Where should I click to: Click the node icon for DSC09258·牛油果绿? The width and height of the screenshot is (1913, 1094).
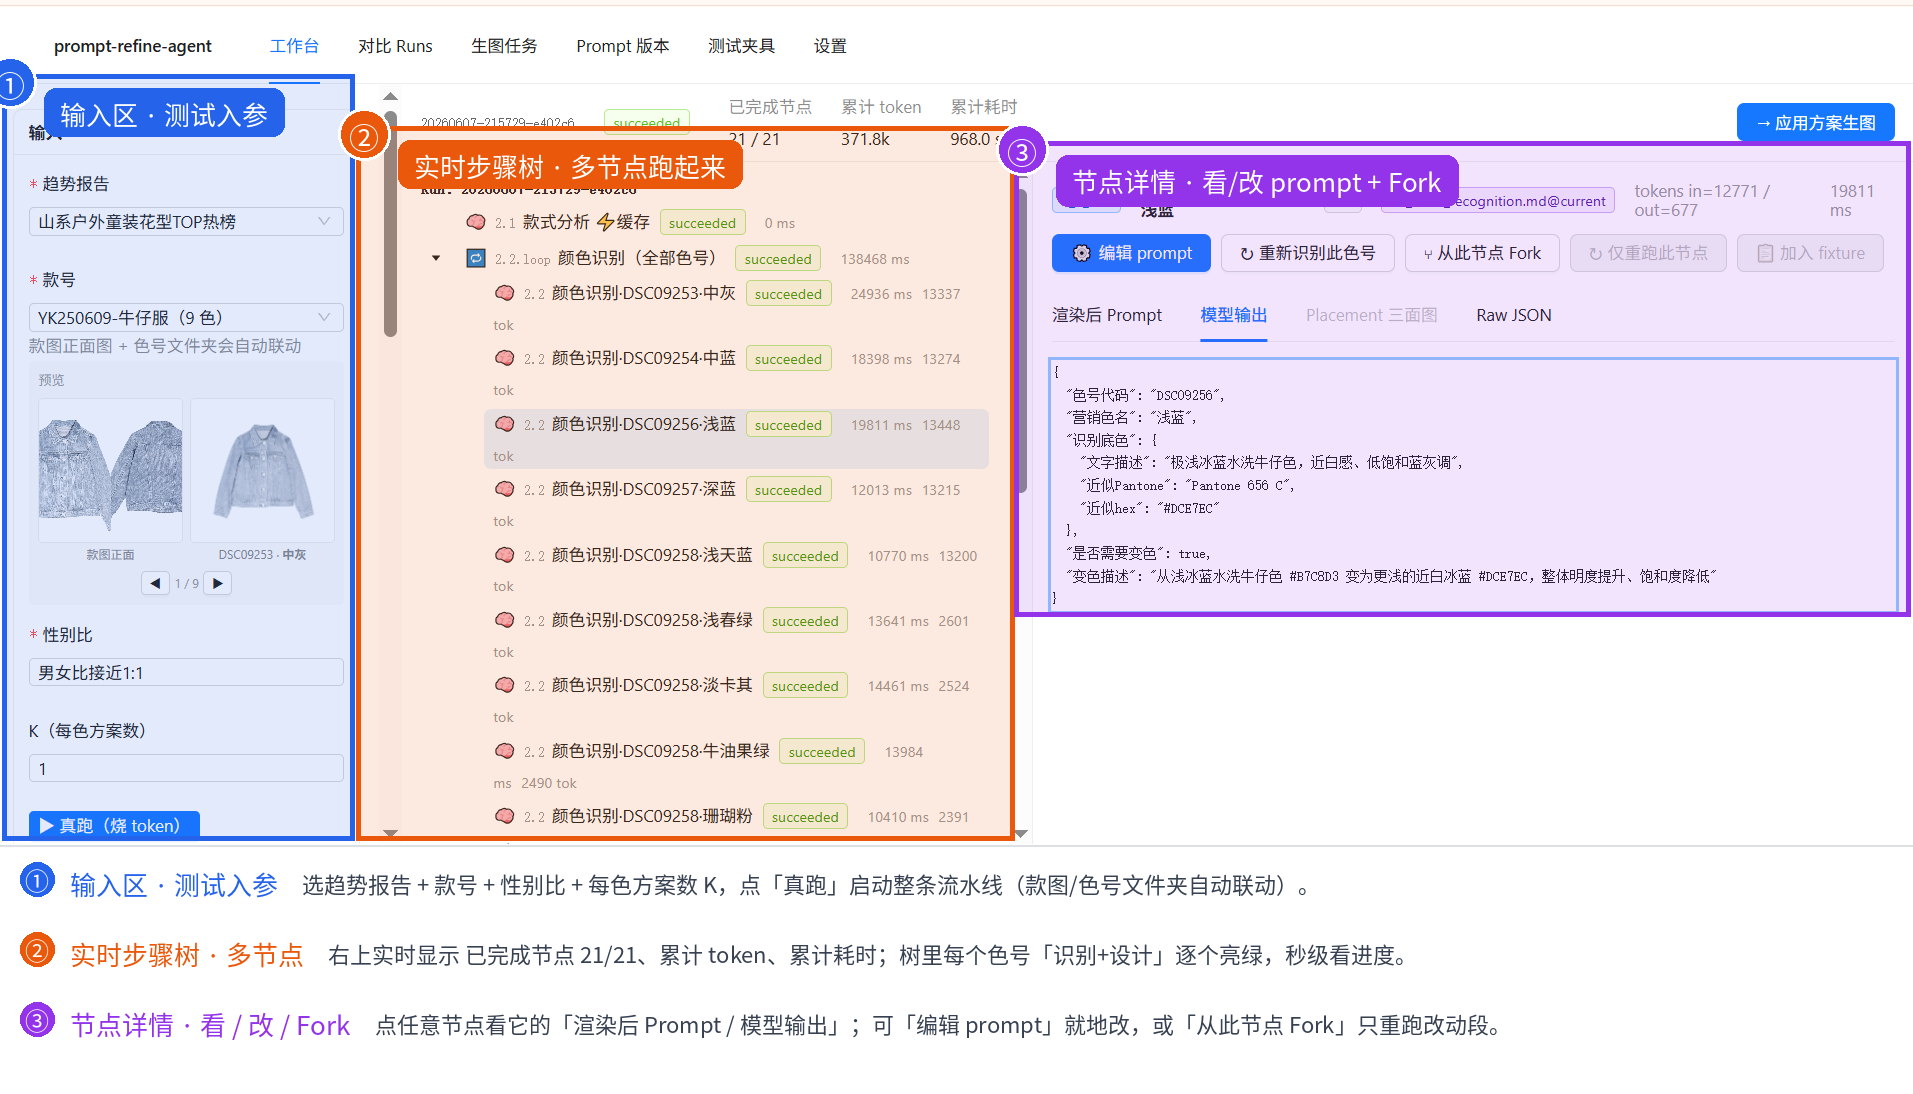click(505, 752)
